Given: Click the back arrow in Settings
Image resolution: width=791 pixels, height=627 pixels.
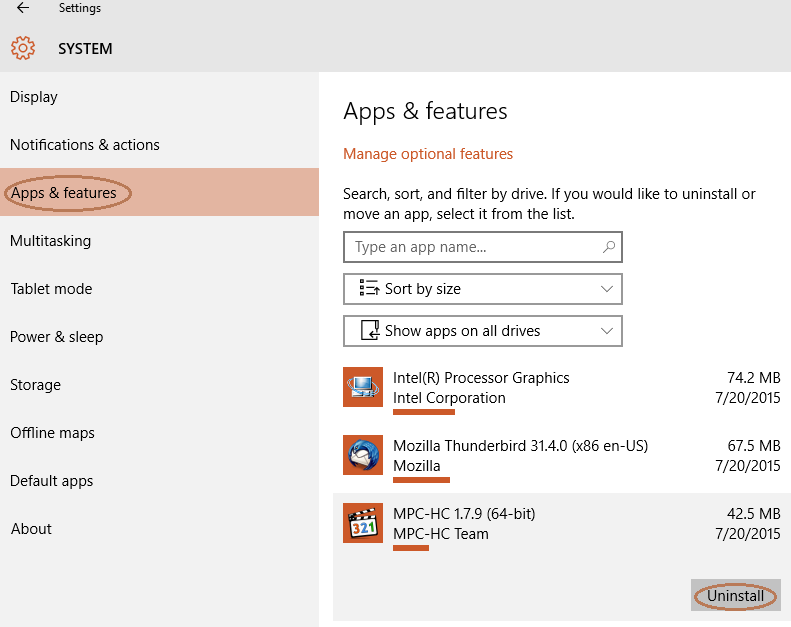Looking at the screenshot, I should [x=23, y=9].
